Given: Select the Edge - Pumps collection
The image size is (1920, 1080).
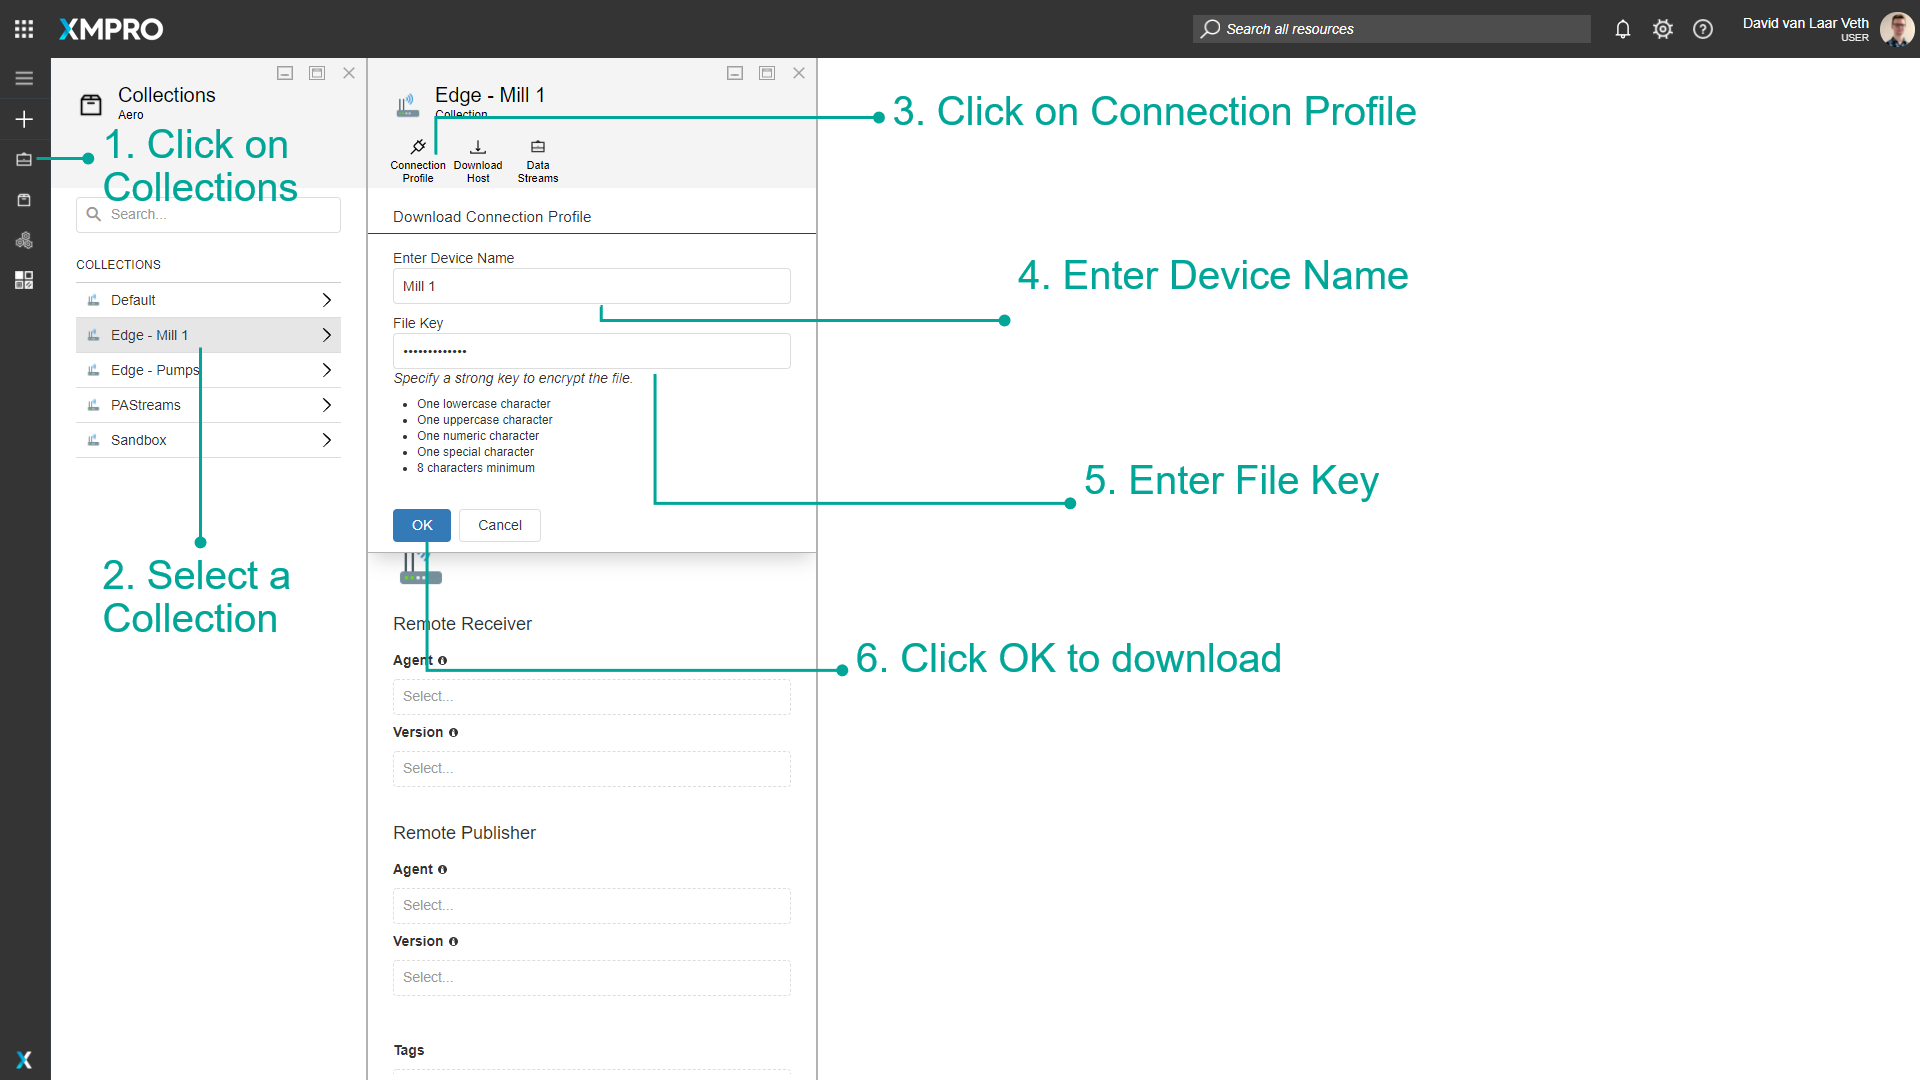Looking at the screenshot, I should click(x=155, y=370).
